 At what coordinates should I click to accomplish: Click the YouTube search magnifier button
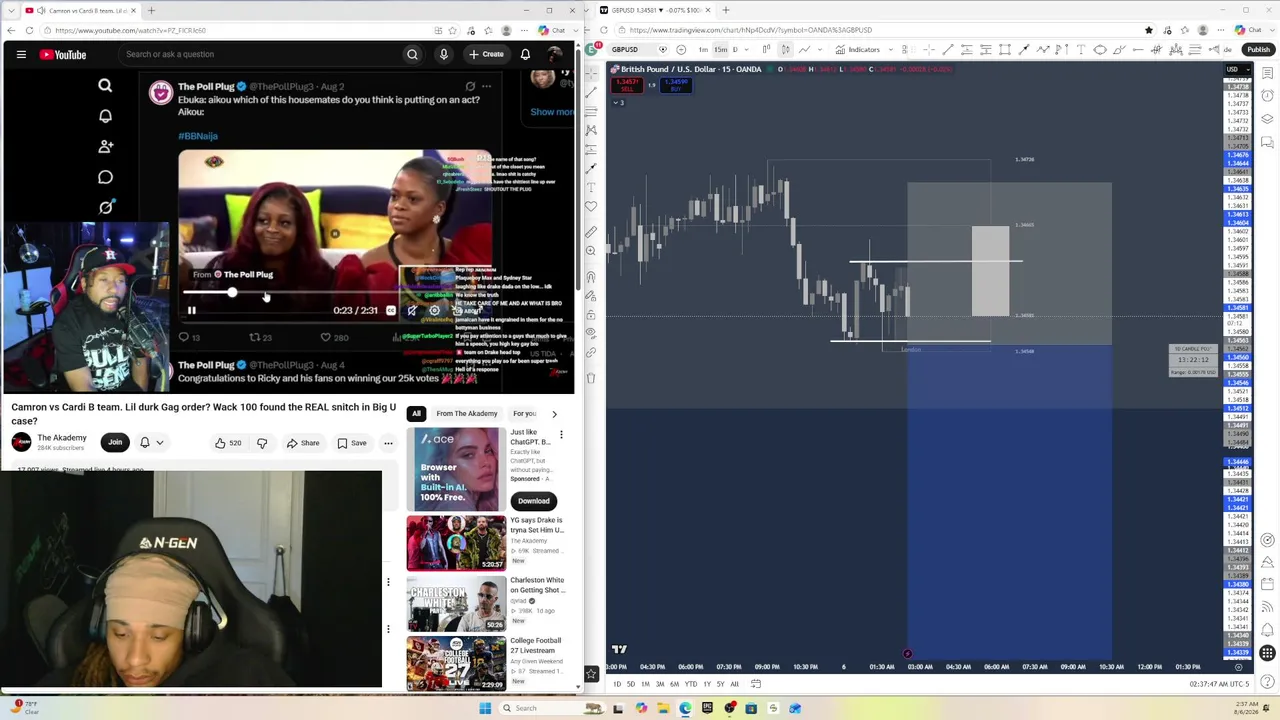pos(412,54)
